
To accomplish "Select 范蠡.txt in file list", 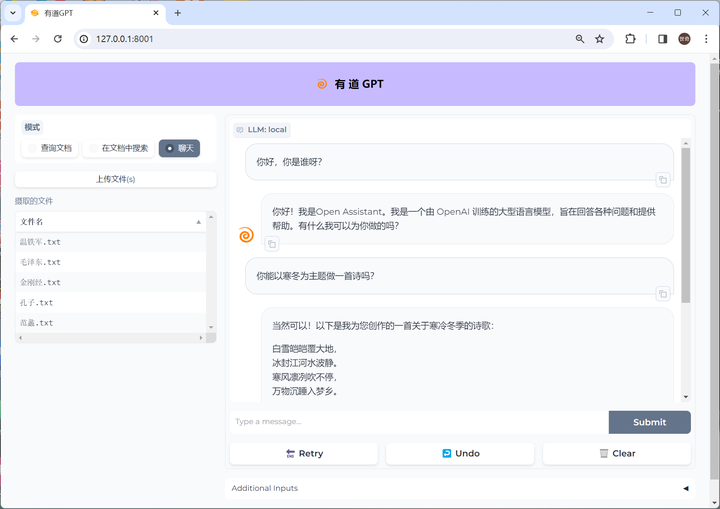I will tap(111, 323).
